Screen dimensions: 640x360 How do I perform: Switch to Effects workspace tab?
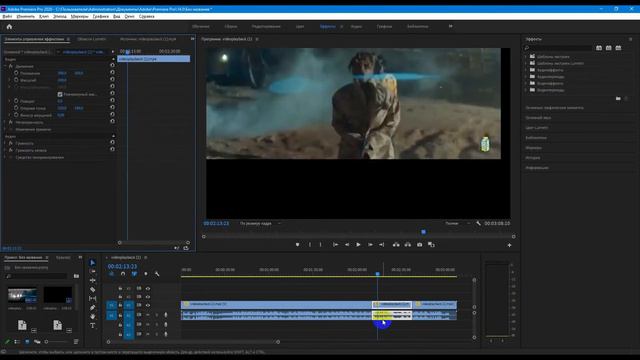(x=327, y=26)
